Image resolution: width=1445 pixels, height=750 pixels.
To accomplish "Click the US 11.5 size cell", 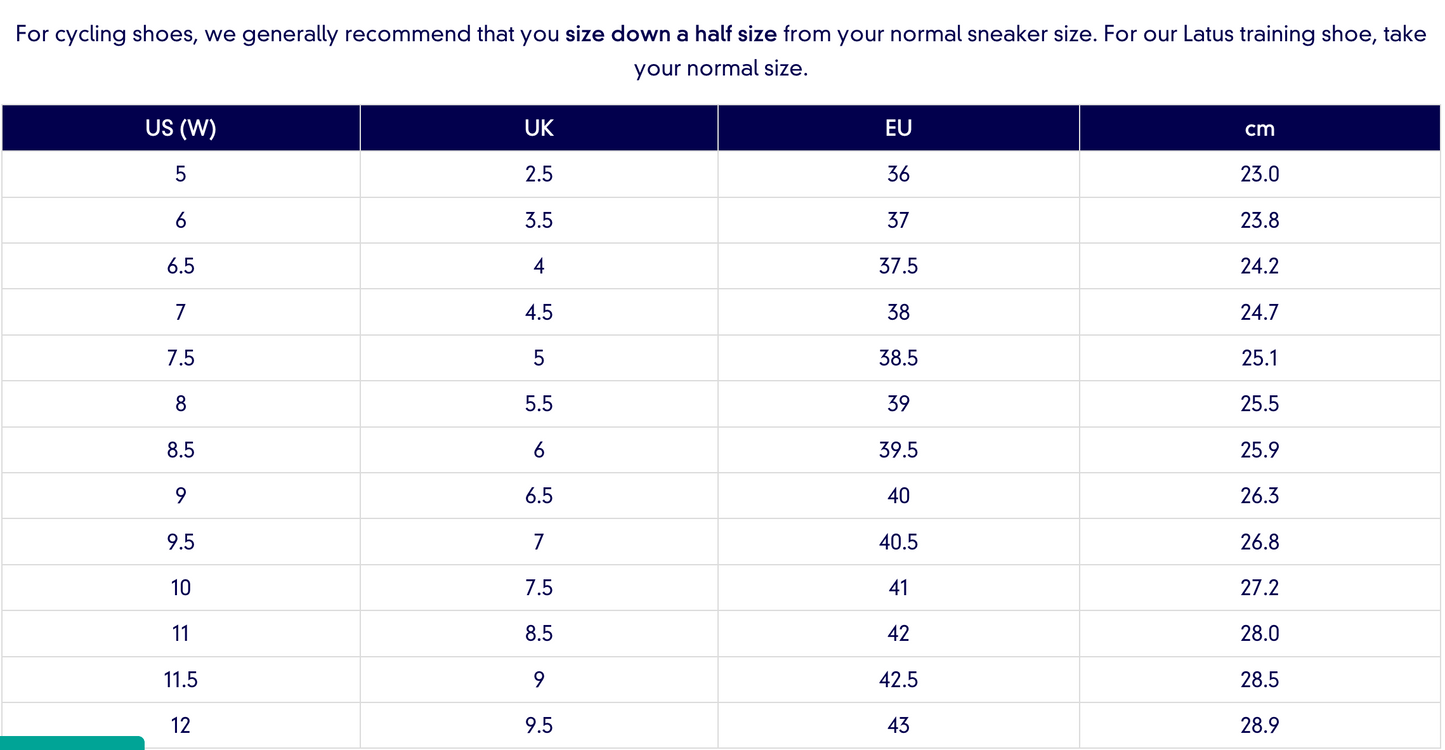I will coord(181,680).
